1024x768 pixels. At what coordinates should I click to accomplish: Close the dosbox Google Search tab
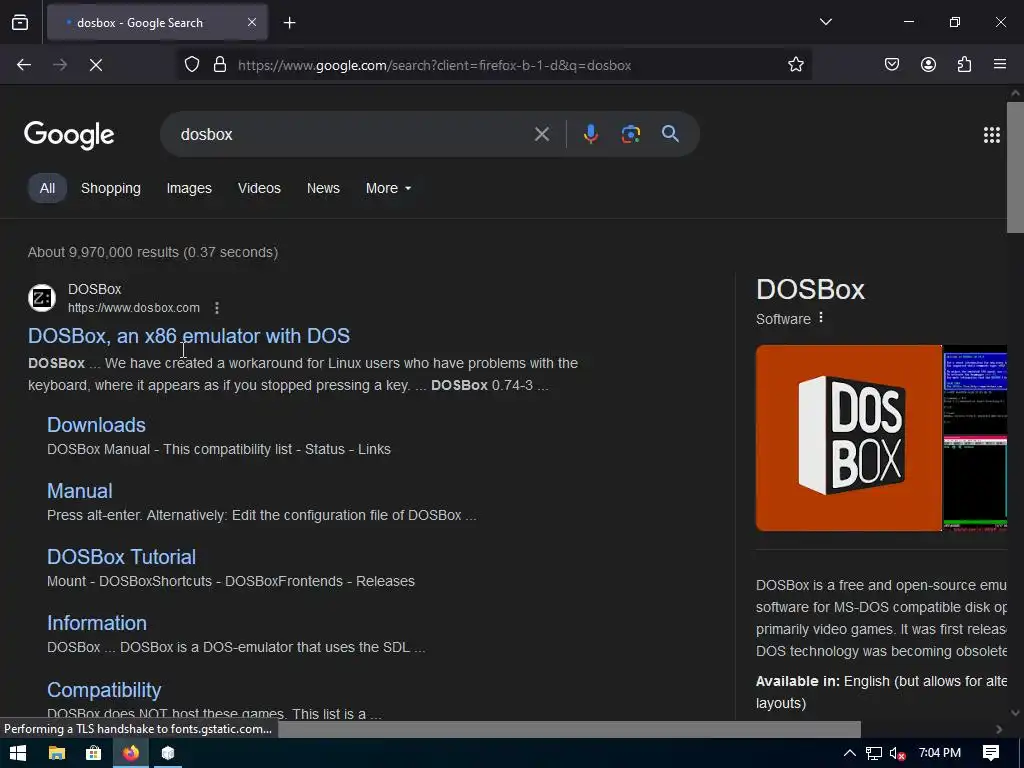(252, 22)
